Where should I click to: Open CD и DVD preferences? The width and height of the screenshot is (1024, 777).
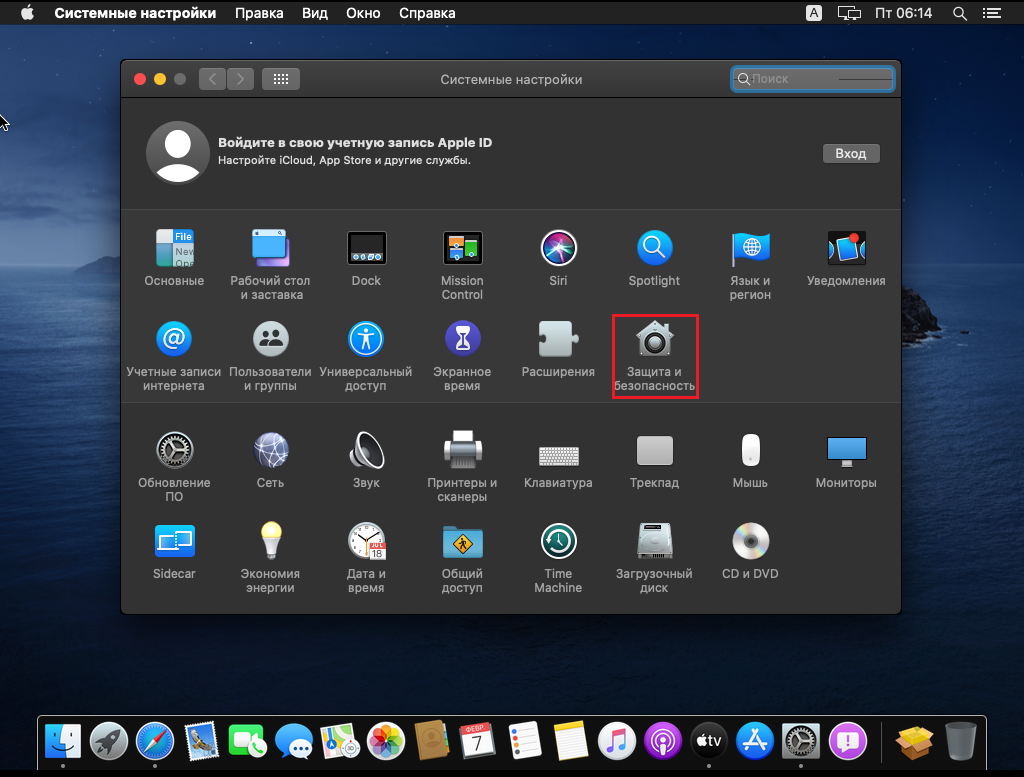(750, 541)
